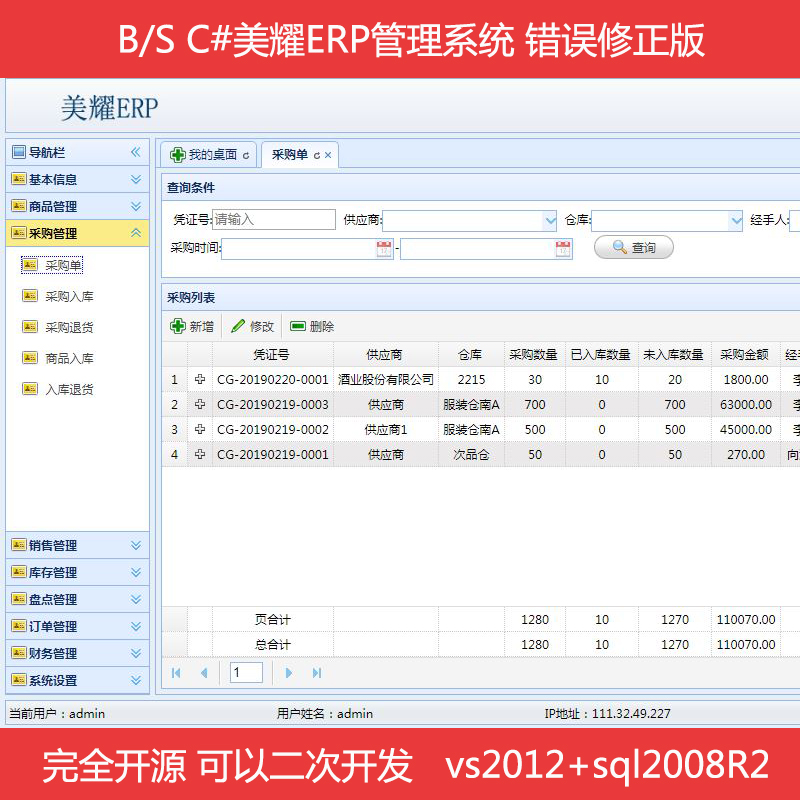Screen dimensions: 800x800
Task: Click the 凭证号 input field
Action: [x=274, y=220]
